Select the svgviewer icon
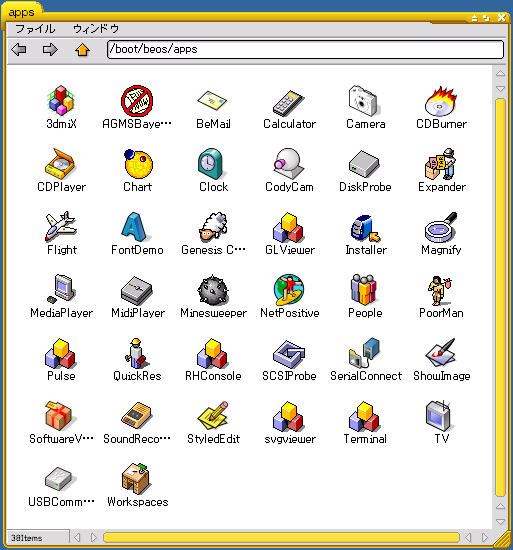The height and width of the screenshot is (550, 513). pyautogui.click(x=288, y=416)
